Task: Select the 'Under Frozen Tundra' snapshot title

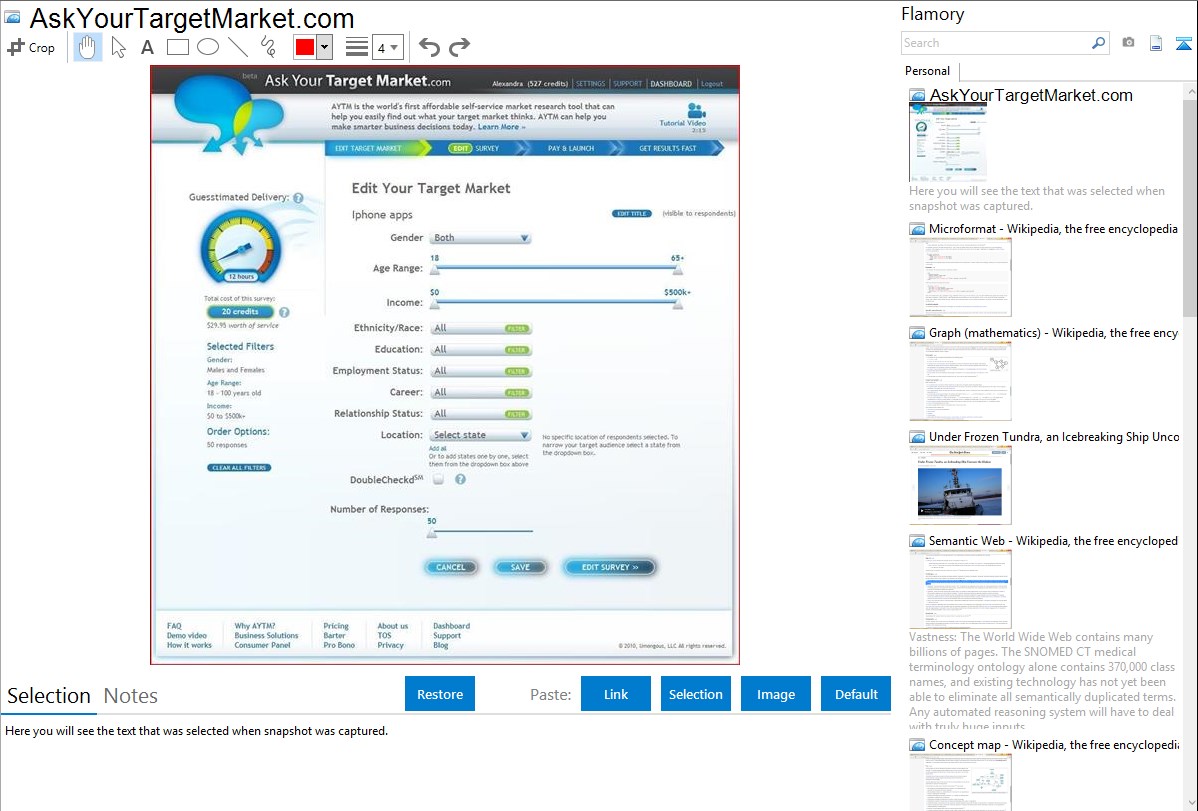Action: click(x=1054, y=437)
